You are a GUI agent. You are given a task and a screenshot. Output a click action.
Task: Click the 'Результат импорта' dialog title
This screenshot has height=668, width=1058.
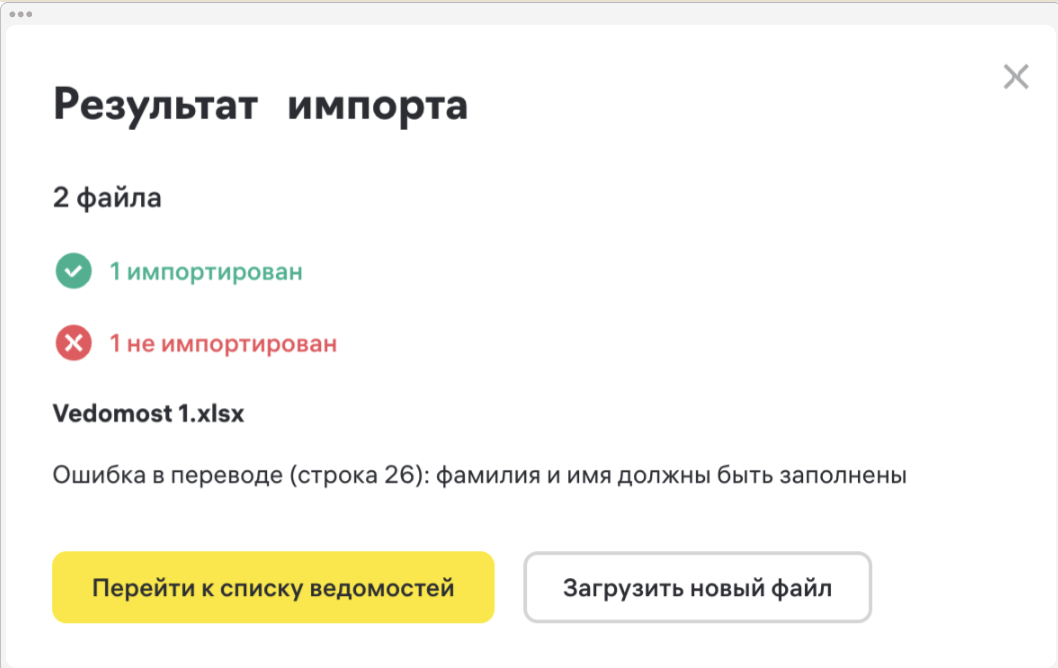coord(260,105)
